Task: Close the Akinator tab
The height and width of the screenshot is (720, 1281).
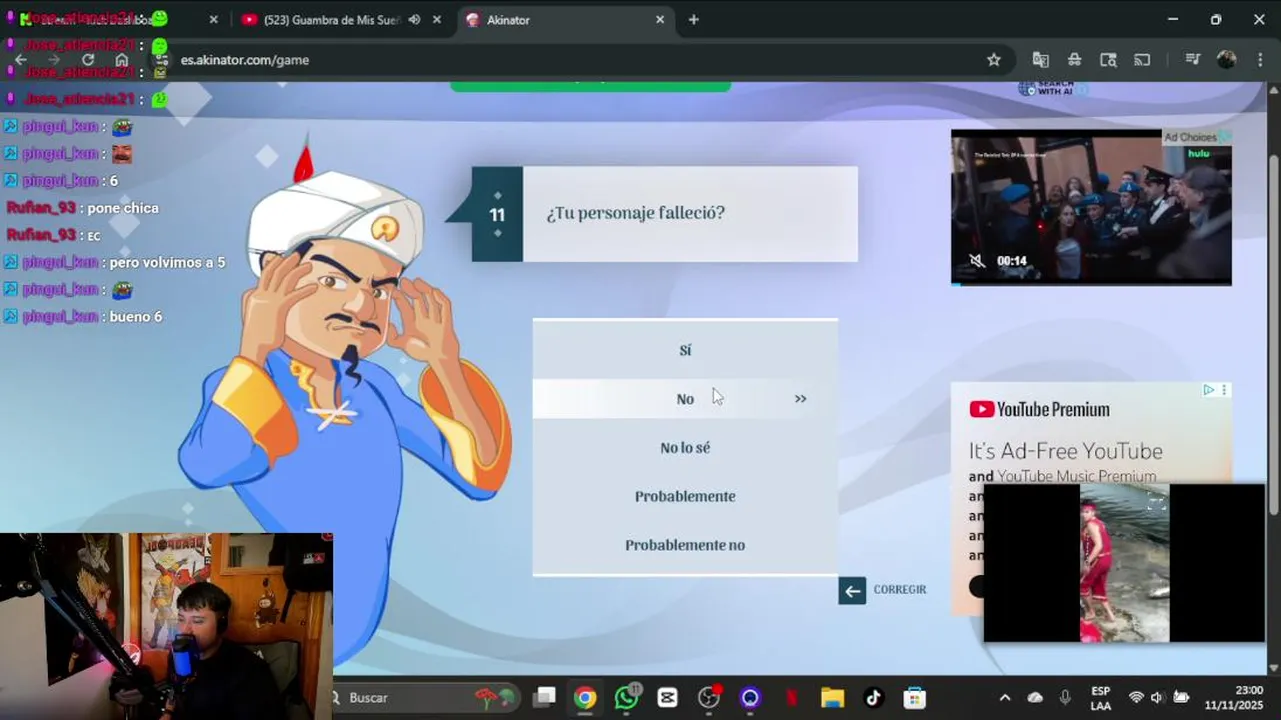Action: [x=660, y=20]
